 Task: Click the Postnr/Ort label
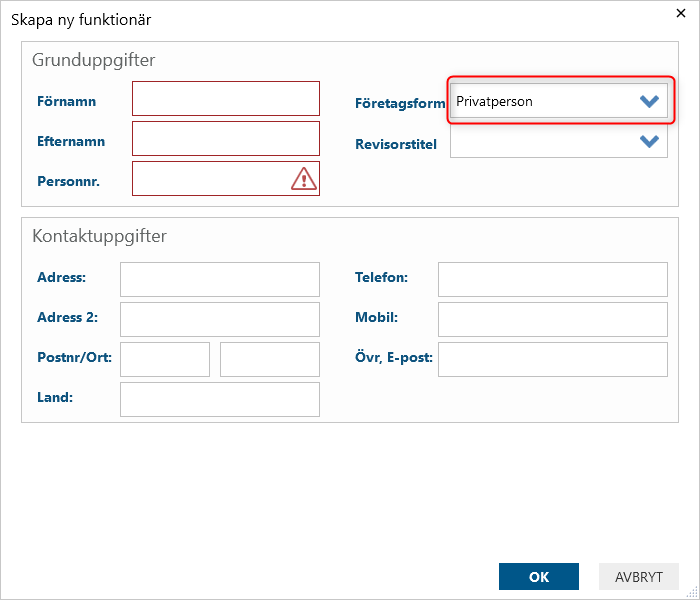coord(75,357)
